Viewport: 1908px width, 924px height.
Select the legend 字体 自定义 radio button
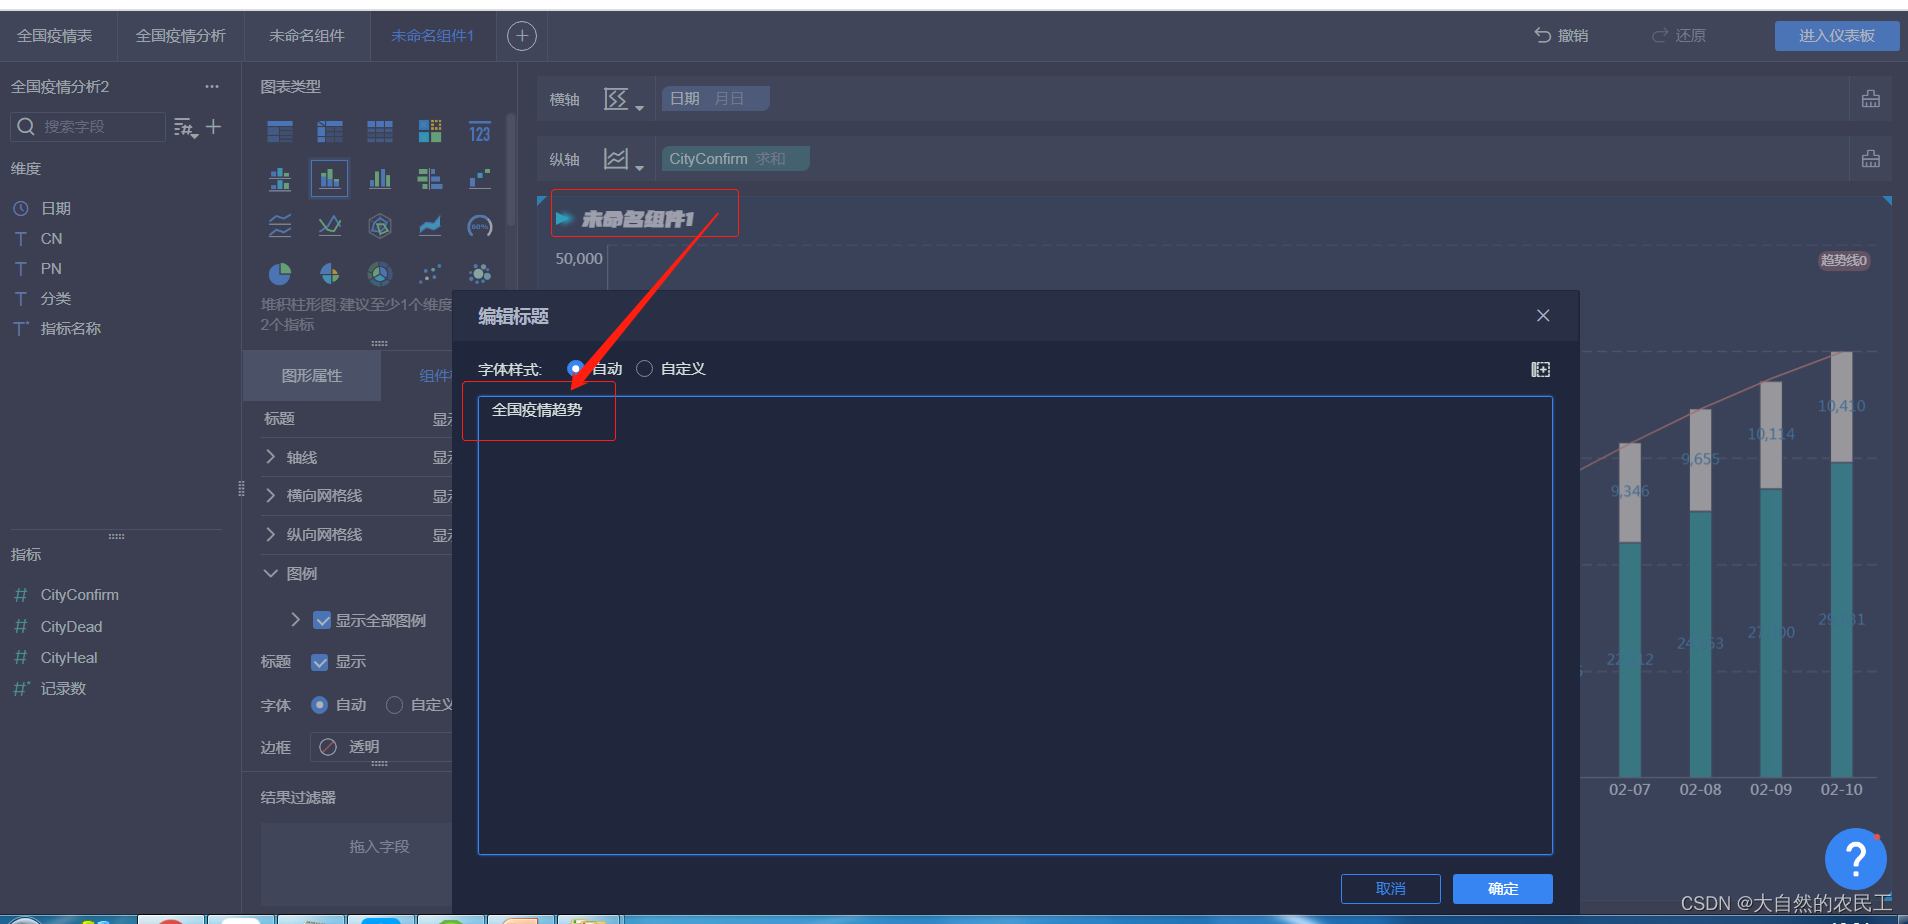(395, 705)
